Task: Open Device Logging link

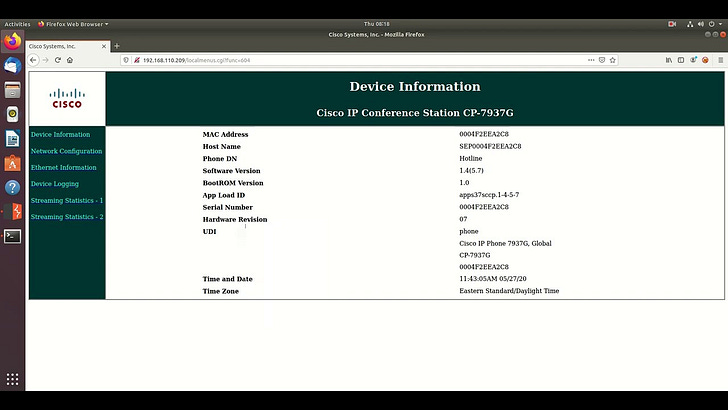Action: 55,183
